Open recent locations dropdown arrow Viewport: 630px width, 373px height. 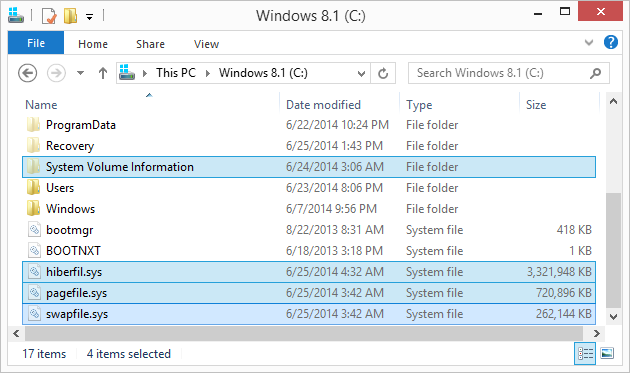click(81, 73)
